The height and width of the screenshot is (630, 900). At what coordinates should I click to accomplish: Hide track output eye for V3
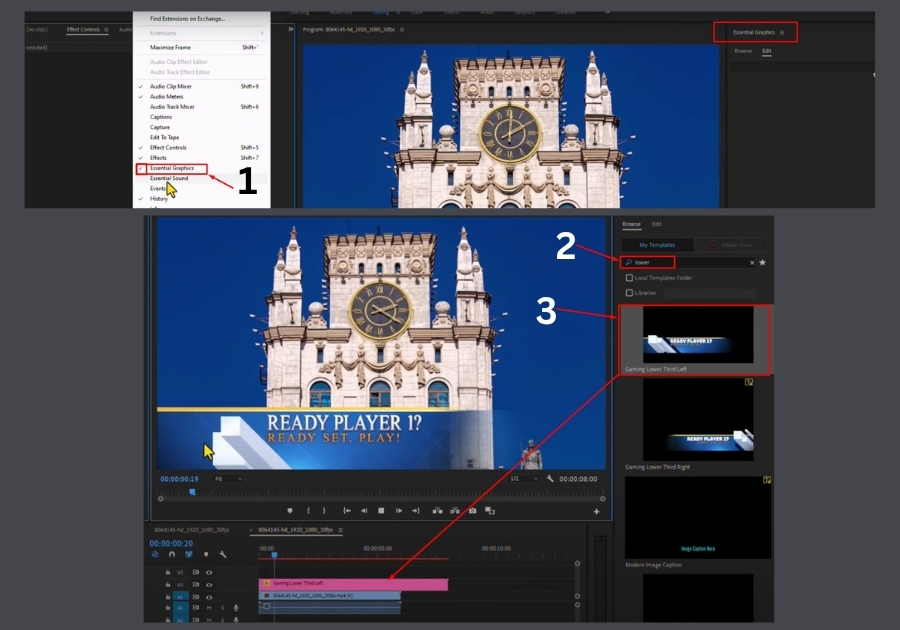209,572
